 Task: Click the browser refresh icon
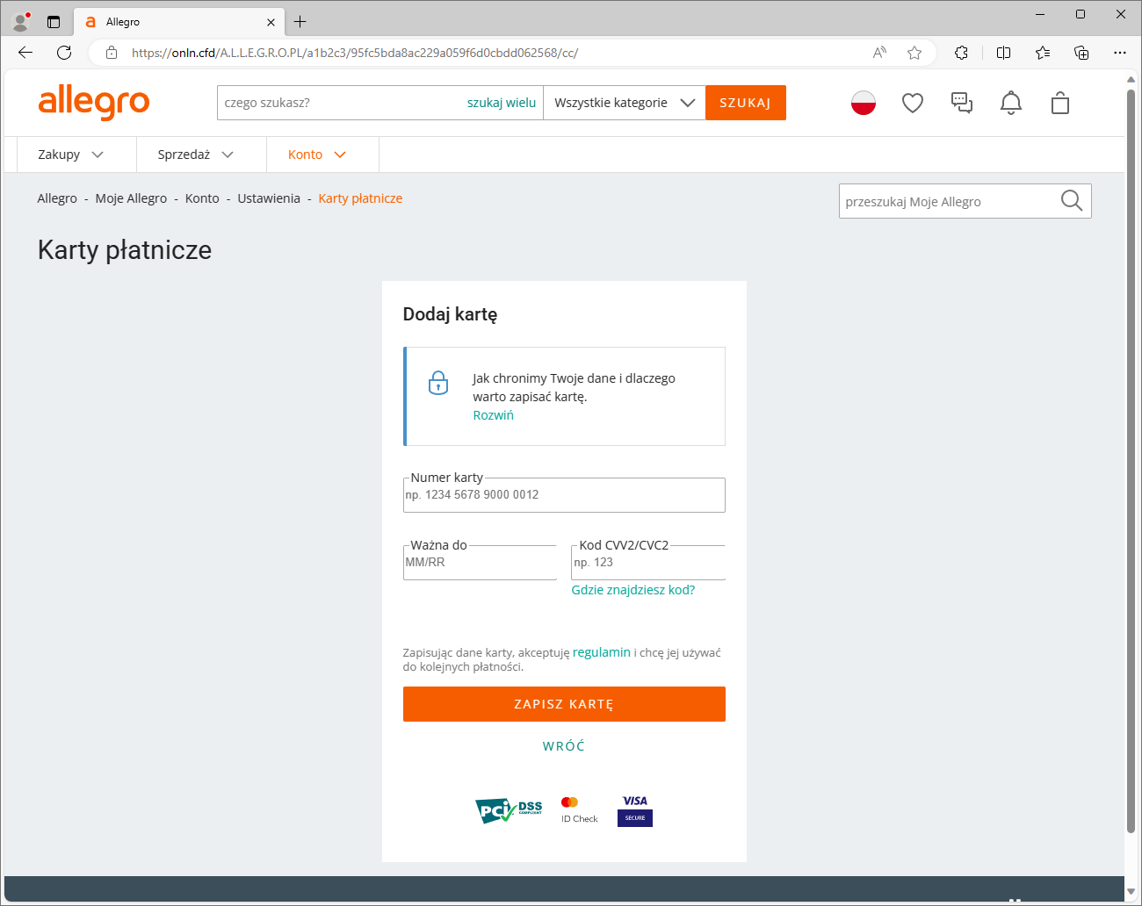[x=64, y=52]
